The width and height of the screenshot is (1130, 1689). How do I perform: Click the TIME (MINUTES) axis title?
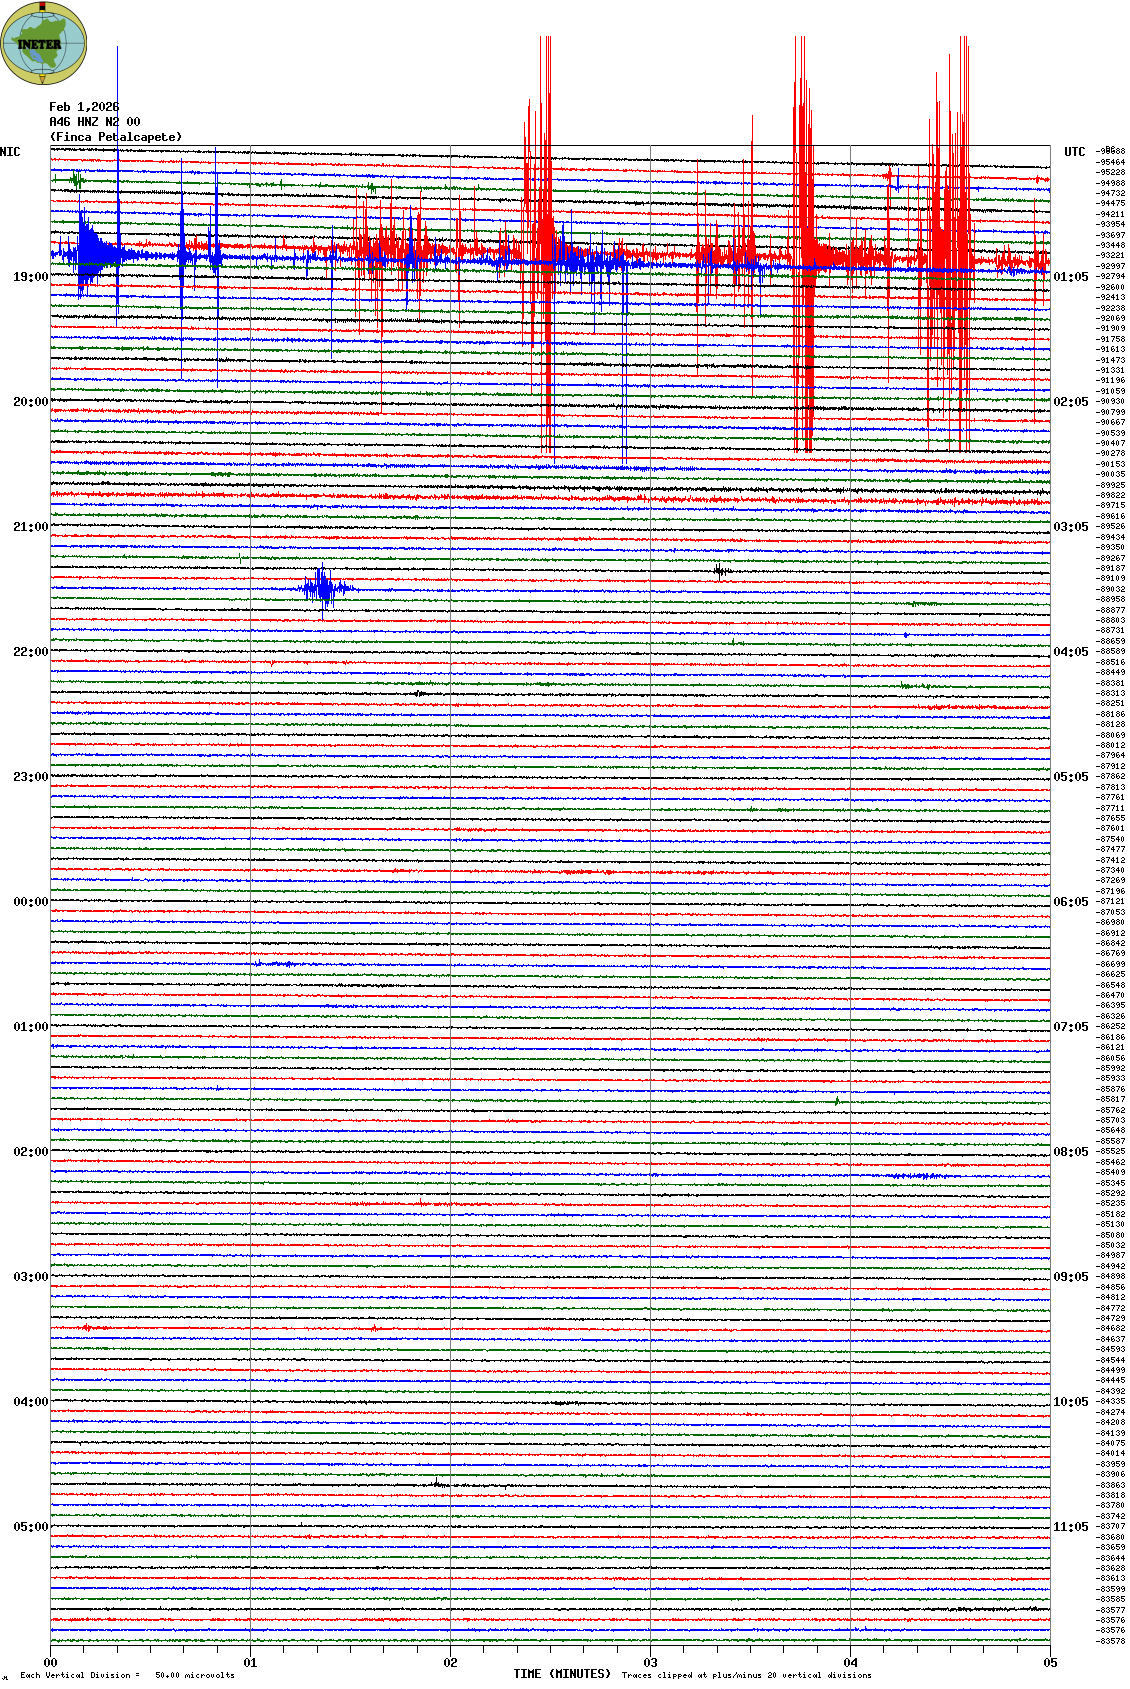coord(561,1674)
